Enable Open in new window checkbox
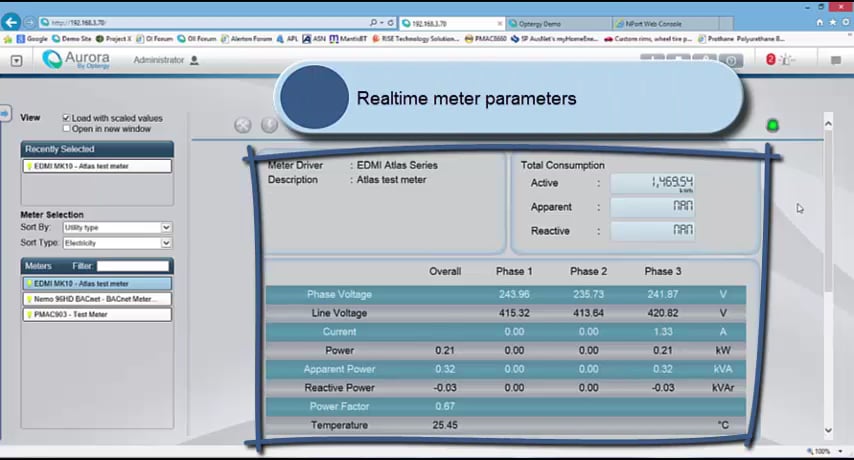 point(66,129)
